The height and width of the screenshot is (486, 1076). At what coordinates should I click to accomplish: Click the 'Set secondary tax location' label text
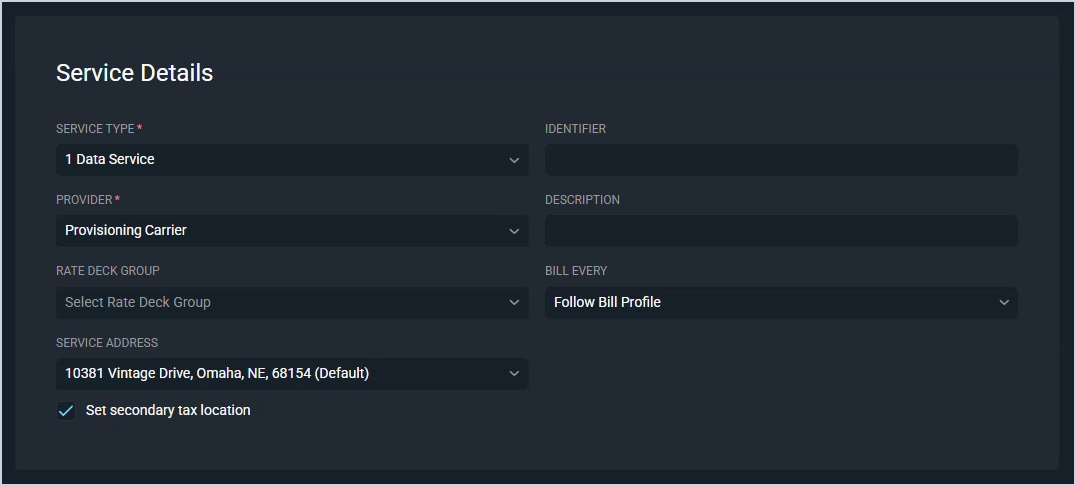tap(168, 410)
